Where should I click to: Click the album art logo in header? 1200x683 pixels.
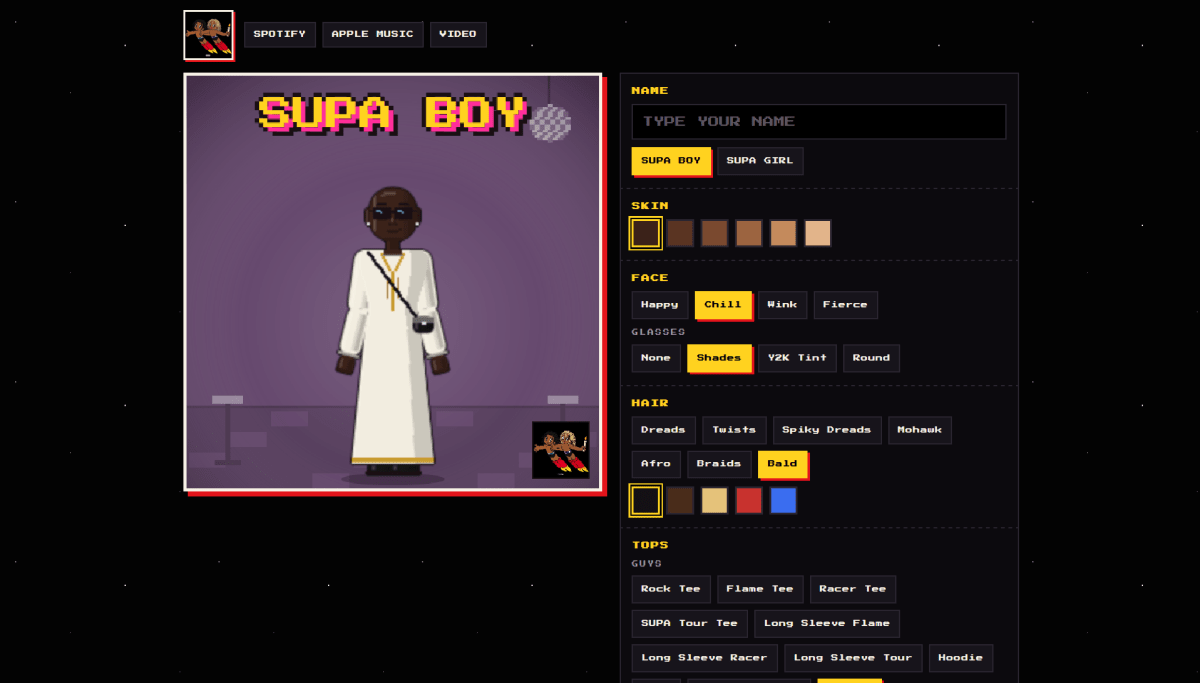pyautogui.click(x=208, y=35)
